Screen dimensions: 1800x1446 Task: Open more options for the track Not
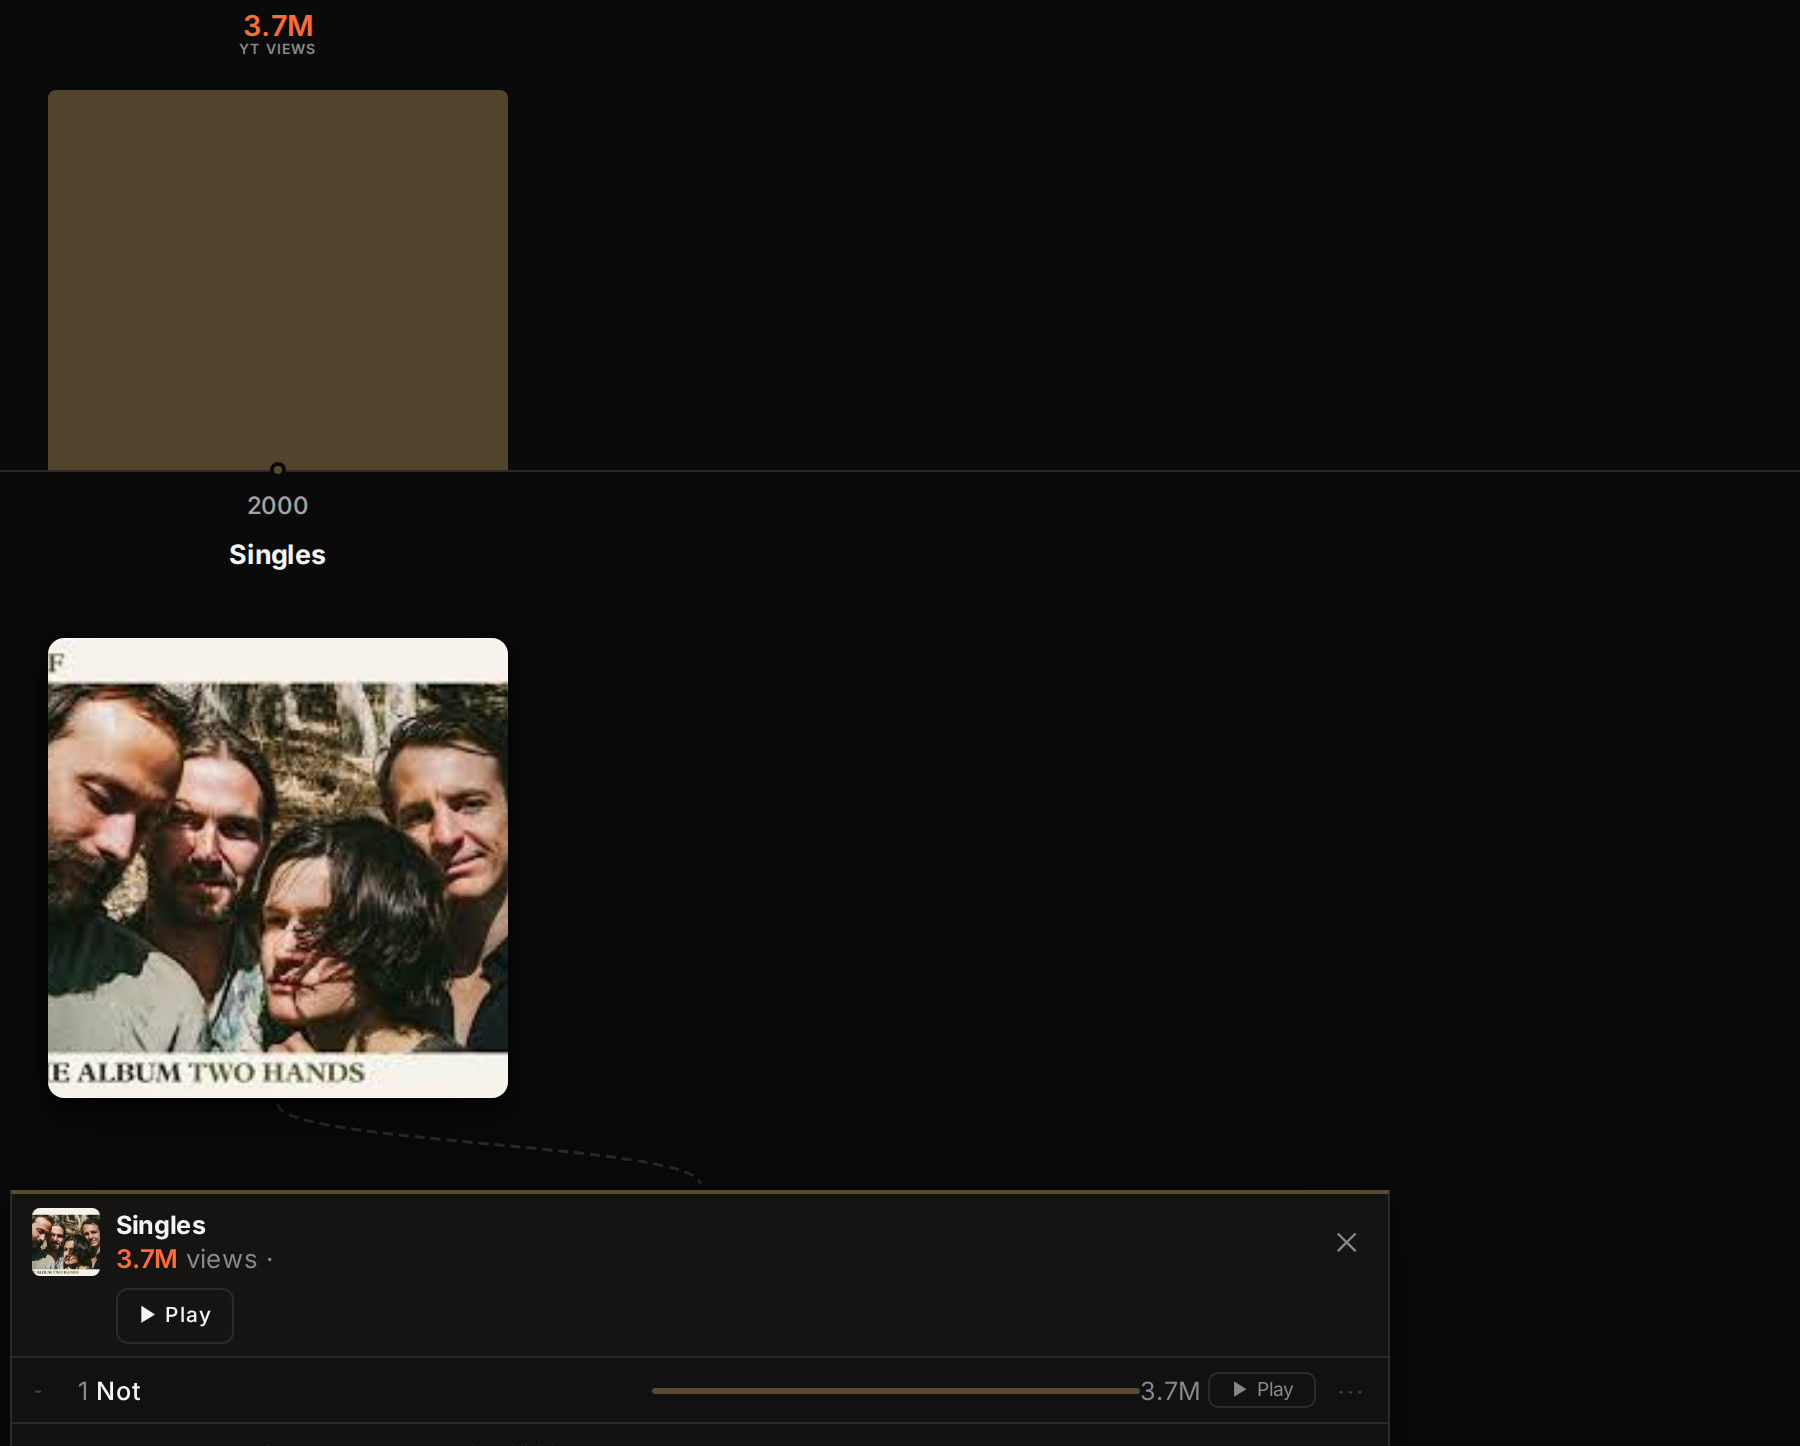(1350, 1391)
